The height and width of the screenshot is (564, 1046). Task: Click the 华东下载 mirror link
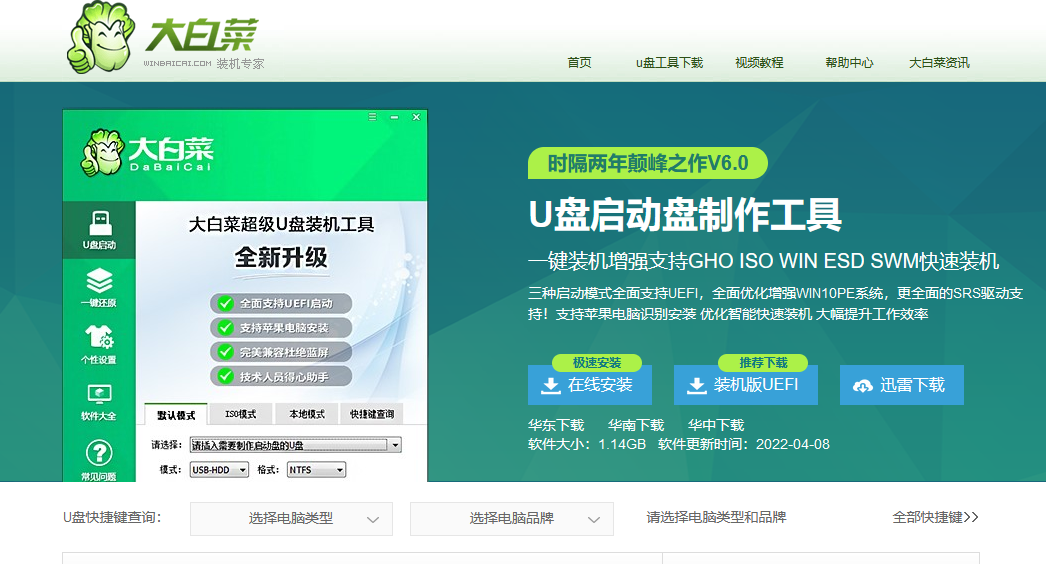pyautogui.click(x=556, y=425)
